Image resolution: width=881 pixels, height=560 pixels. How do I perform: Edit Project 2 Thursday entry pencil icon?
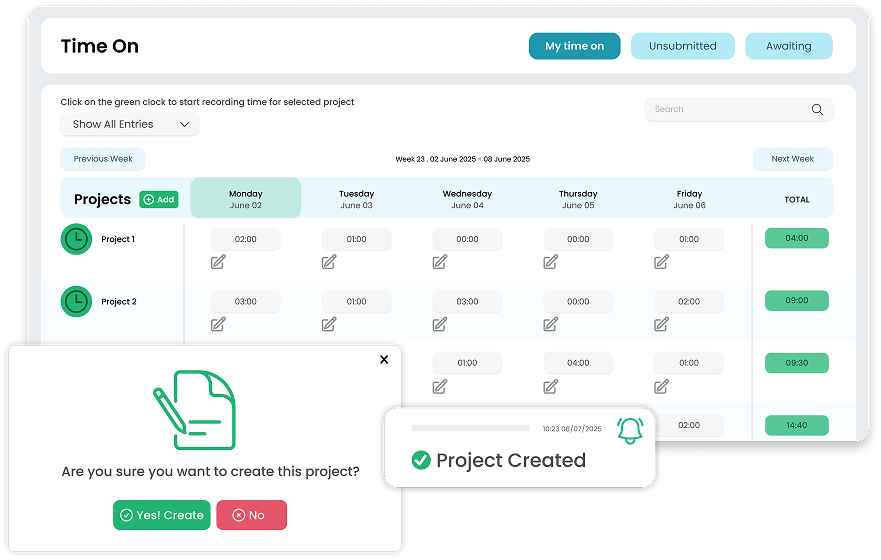tap(551, 324)
